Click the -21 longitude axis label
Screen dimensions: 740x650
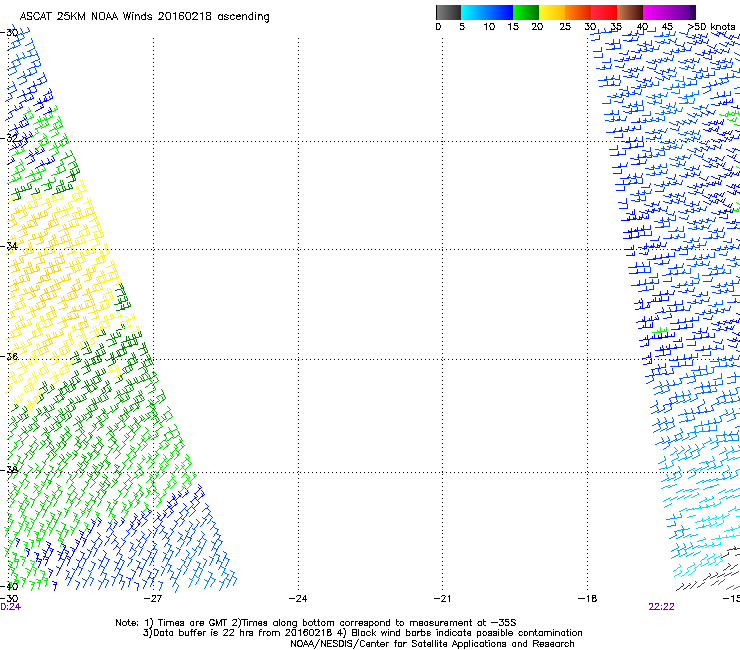442,599
